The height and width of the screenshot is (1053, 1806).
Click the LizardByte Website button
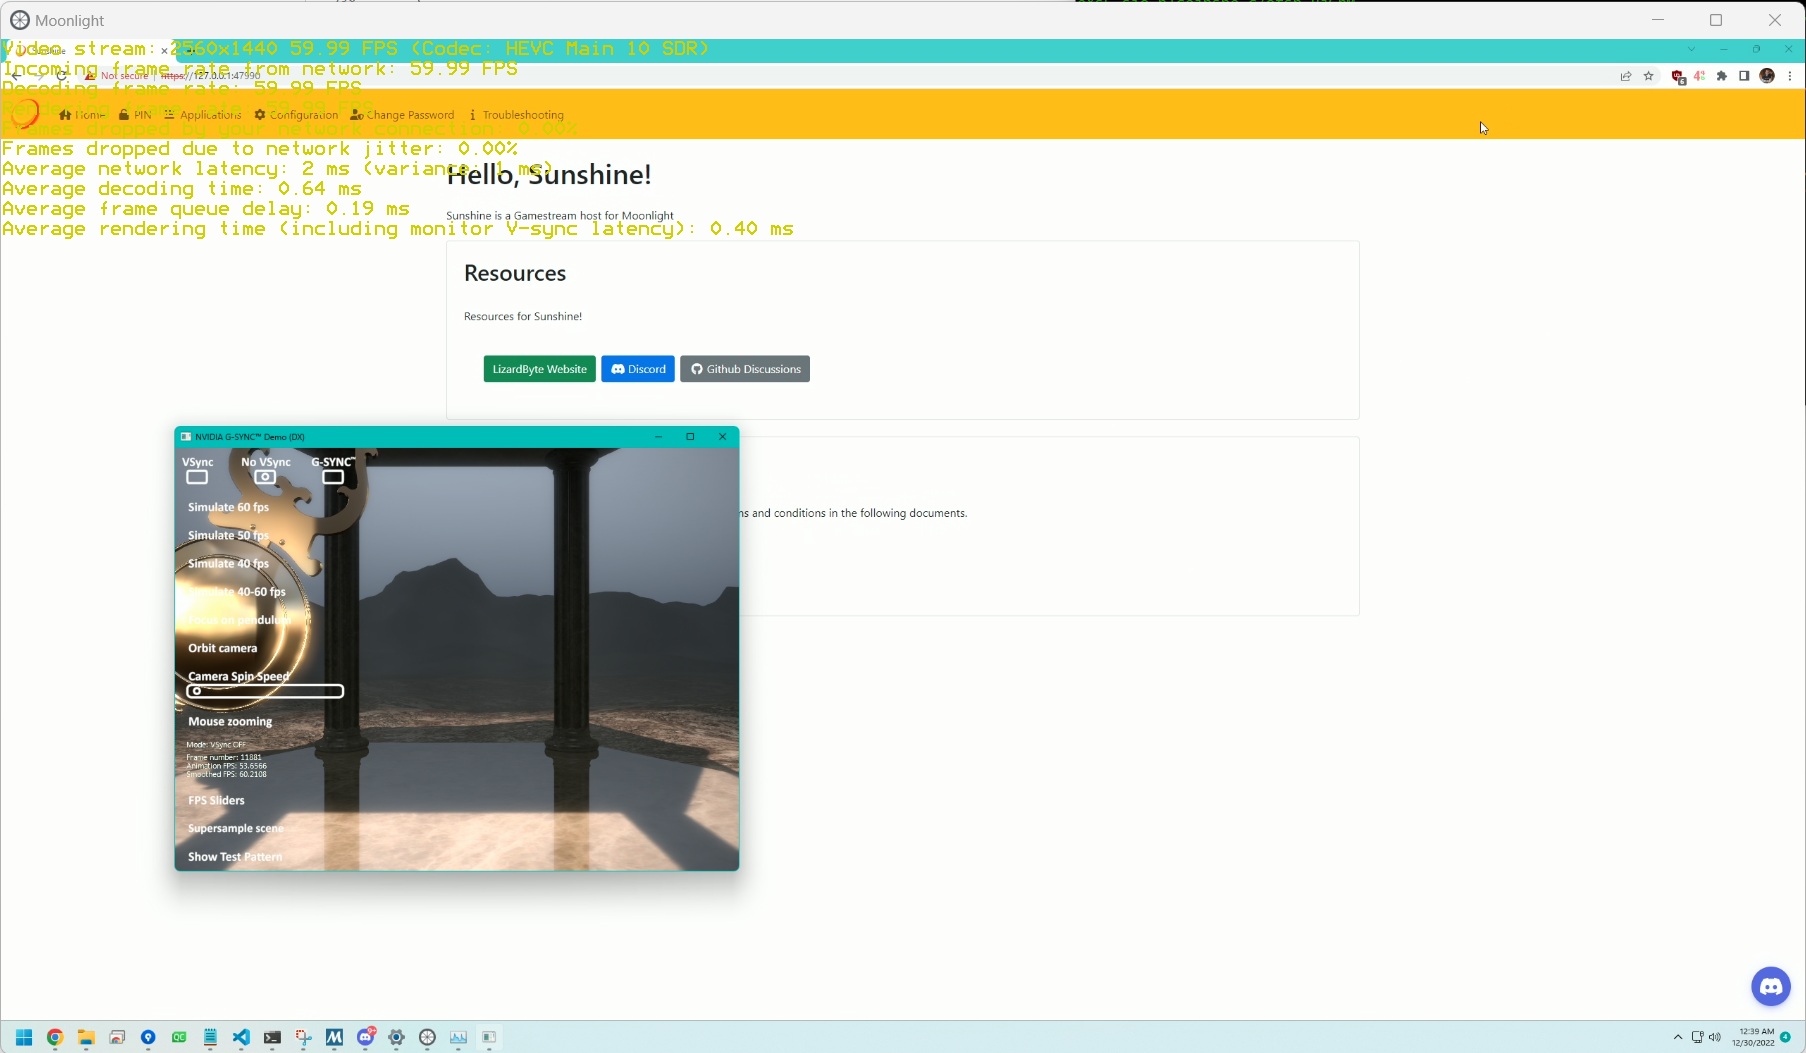[x=540, y=369]
